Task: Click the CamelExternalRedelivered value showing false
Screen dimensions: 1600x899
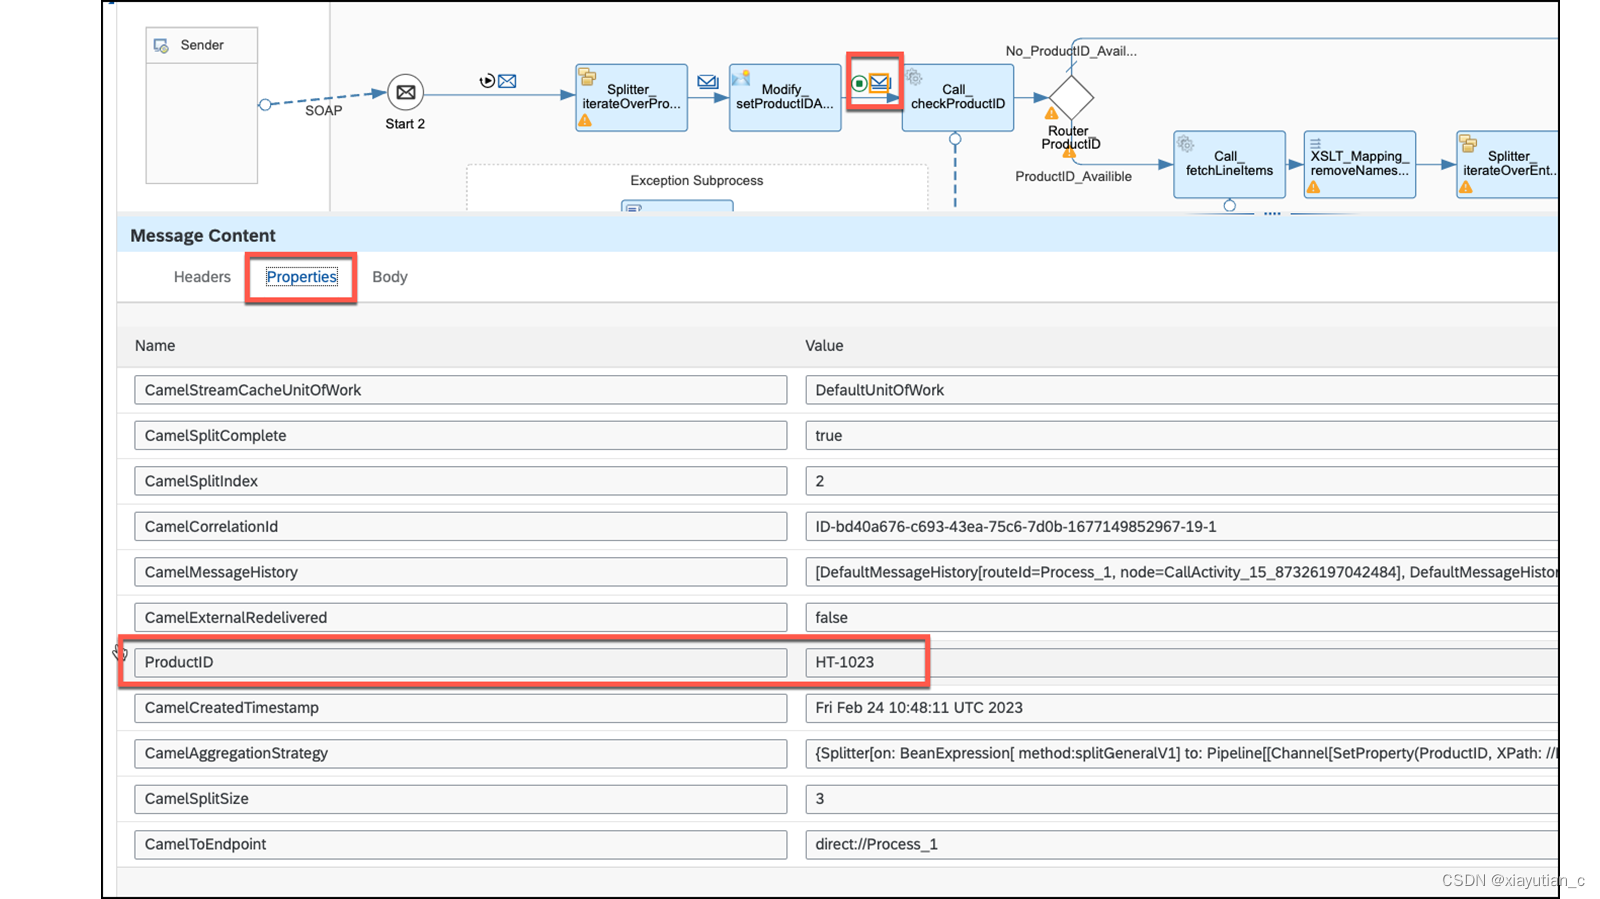Action: point(1181,617)
